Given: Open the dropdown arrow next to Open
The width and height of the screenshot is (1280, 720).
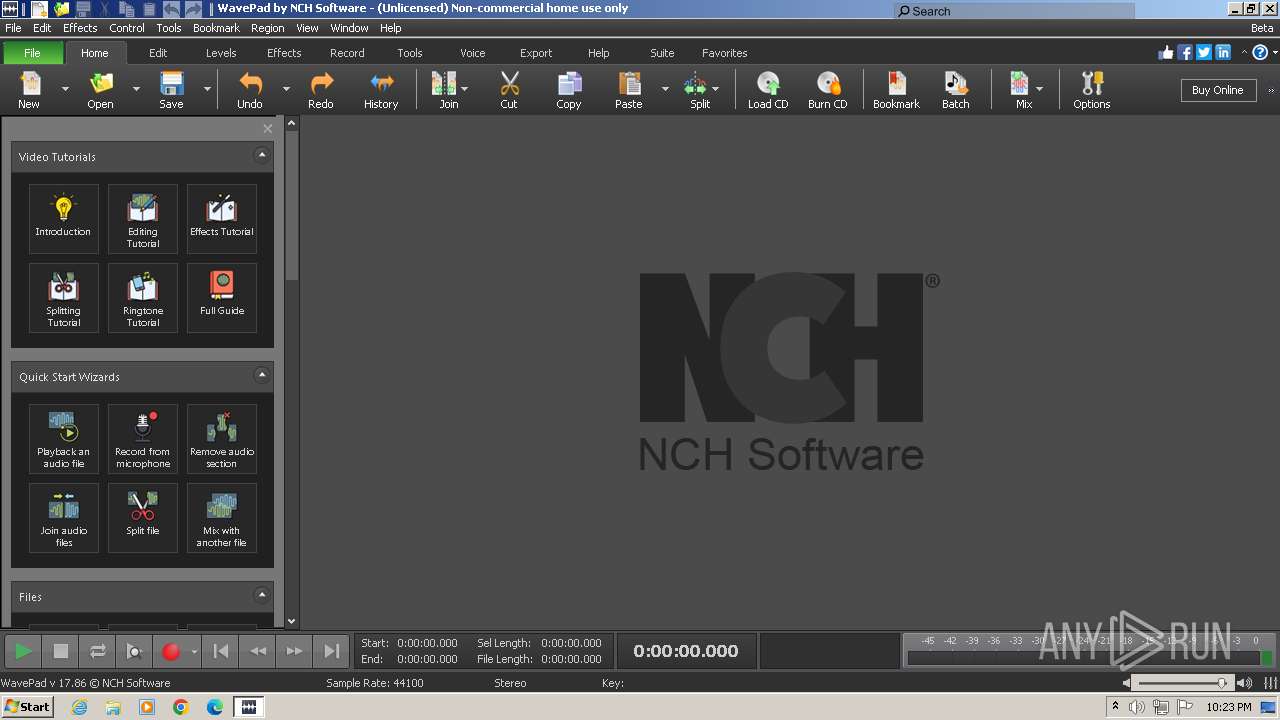Looking at the screenshot, I should pyautogui.click(x=136, y=89).
